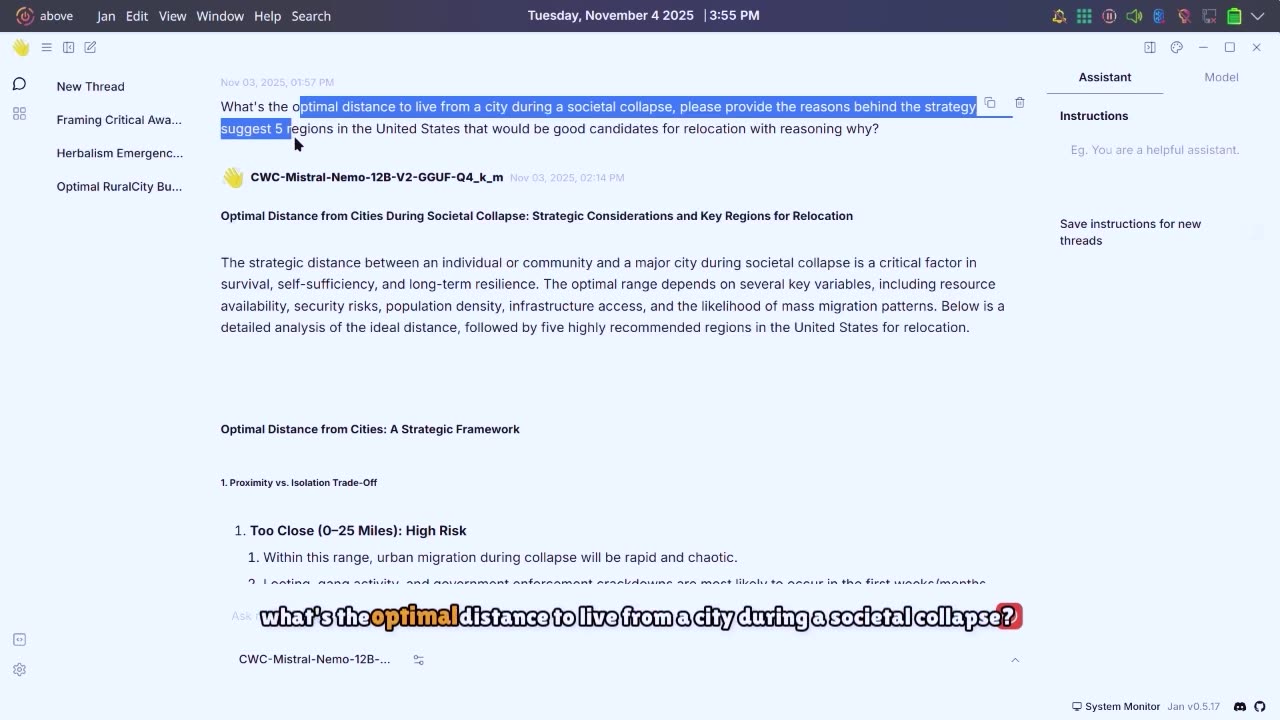Expand the system tray chevron

[x=1258, y=16]
